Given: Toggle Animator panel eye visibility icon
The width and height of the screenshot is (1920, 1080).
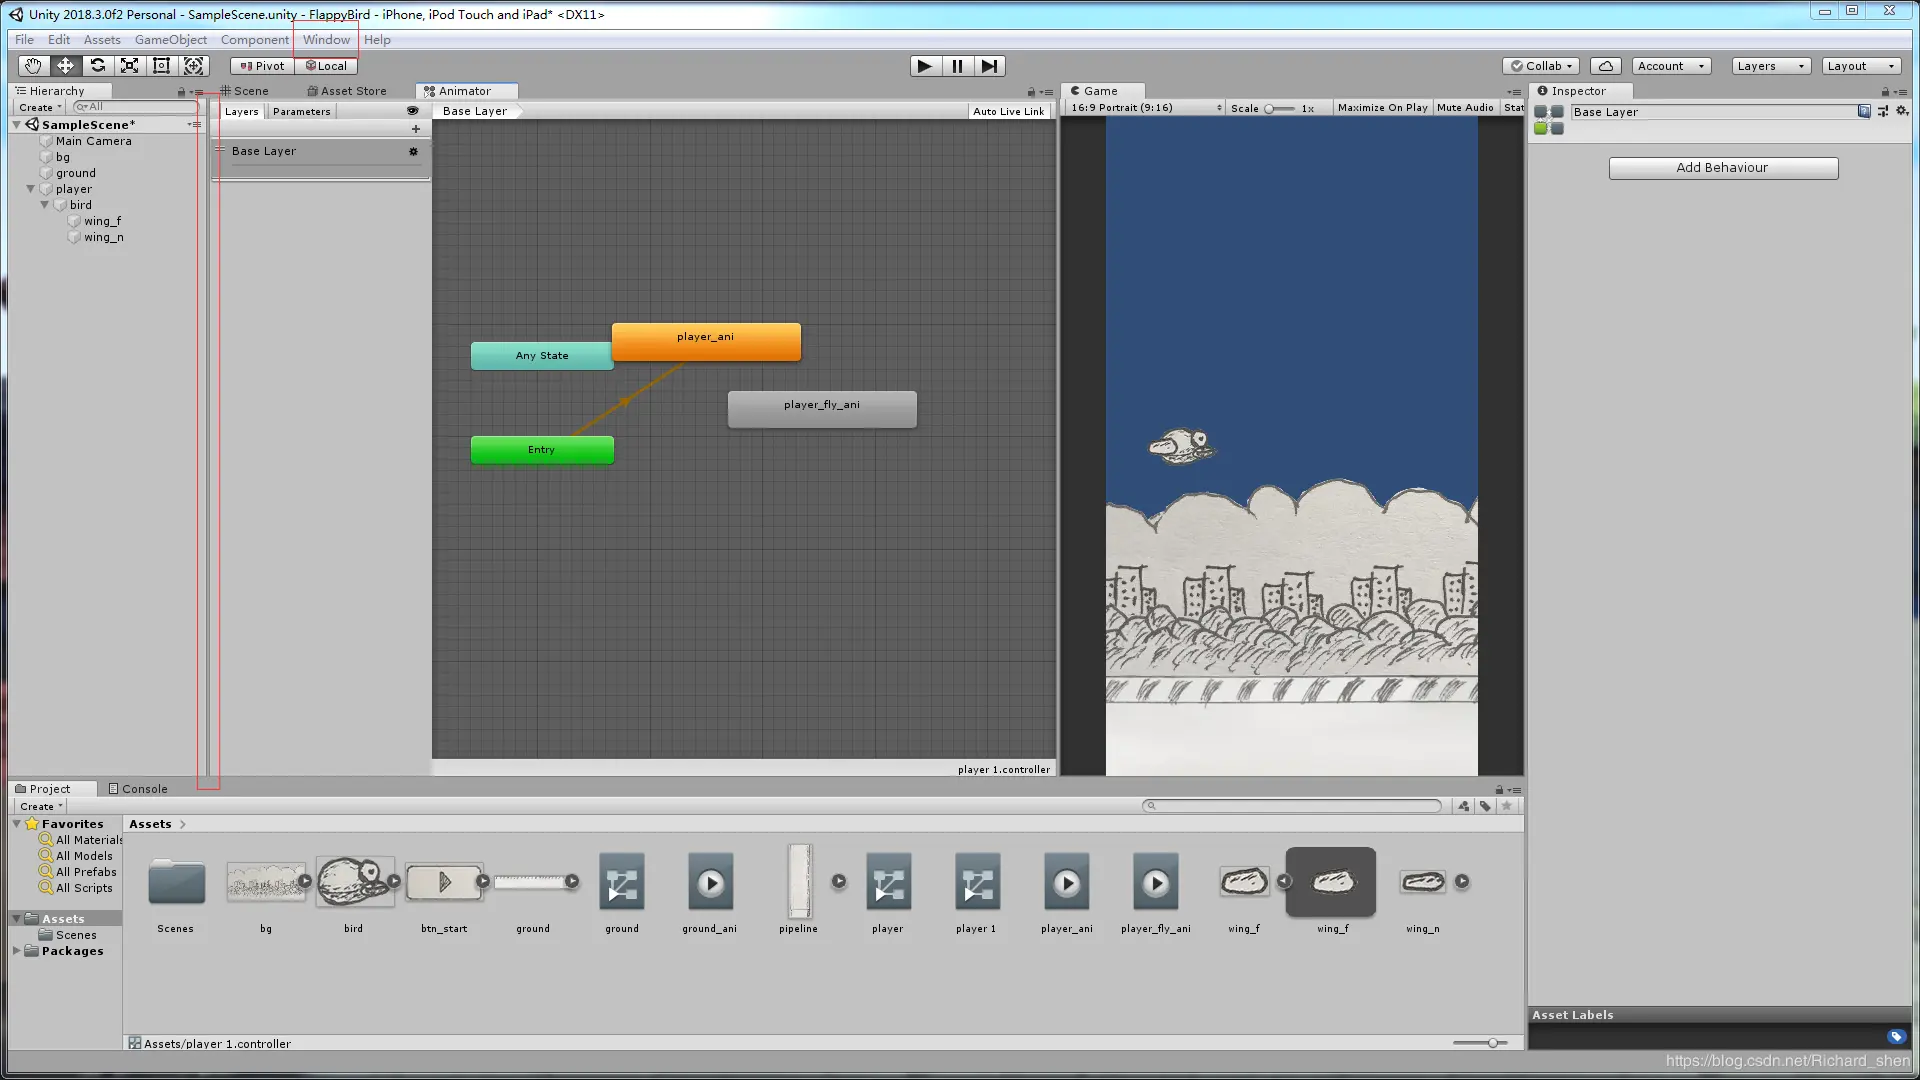Looking at the screenshot, I should click(x=412, y=111).
